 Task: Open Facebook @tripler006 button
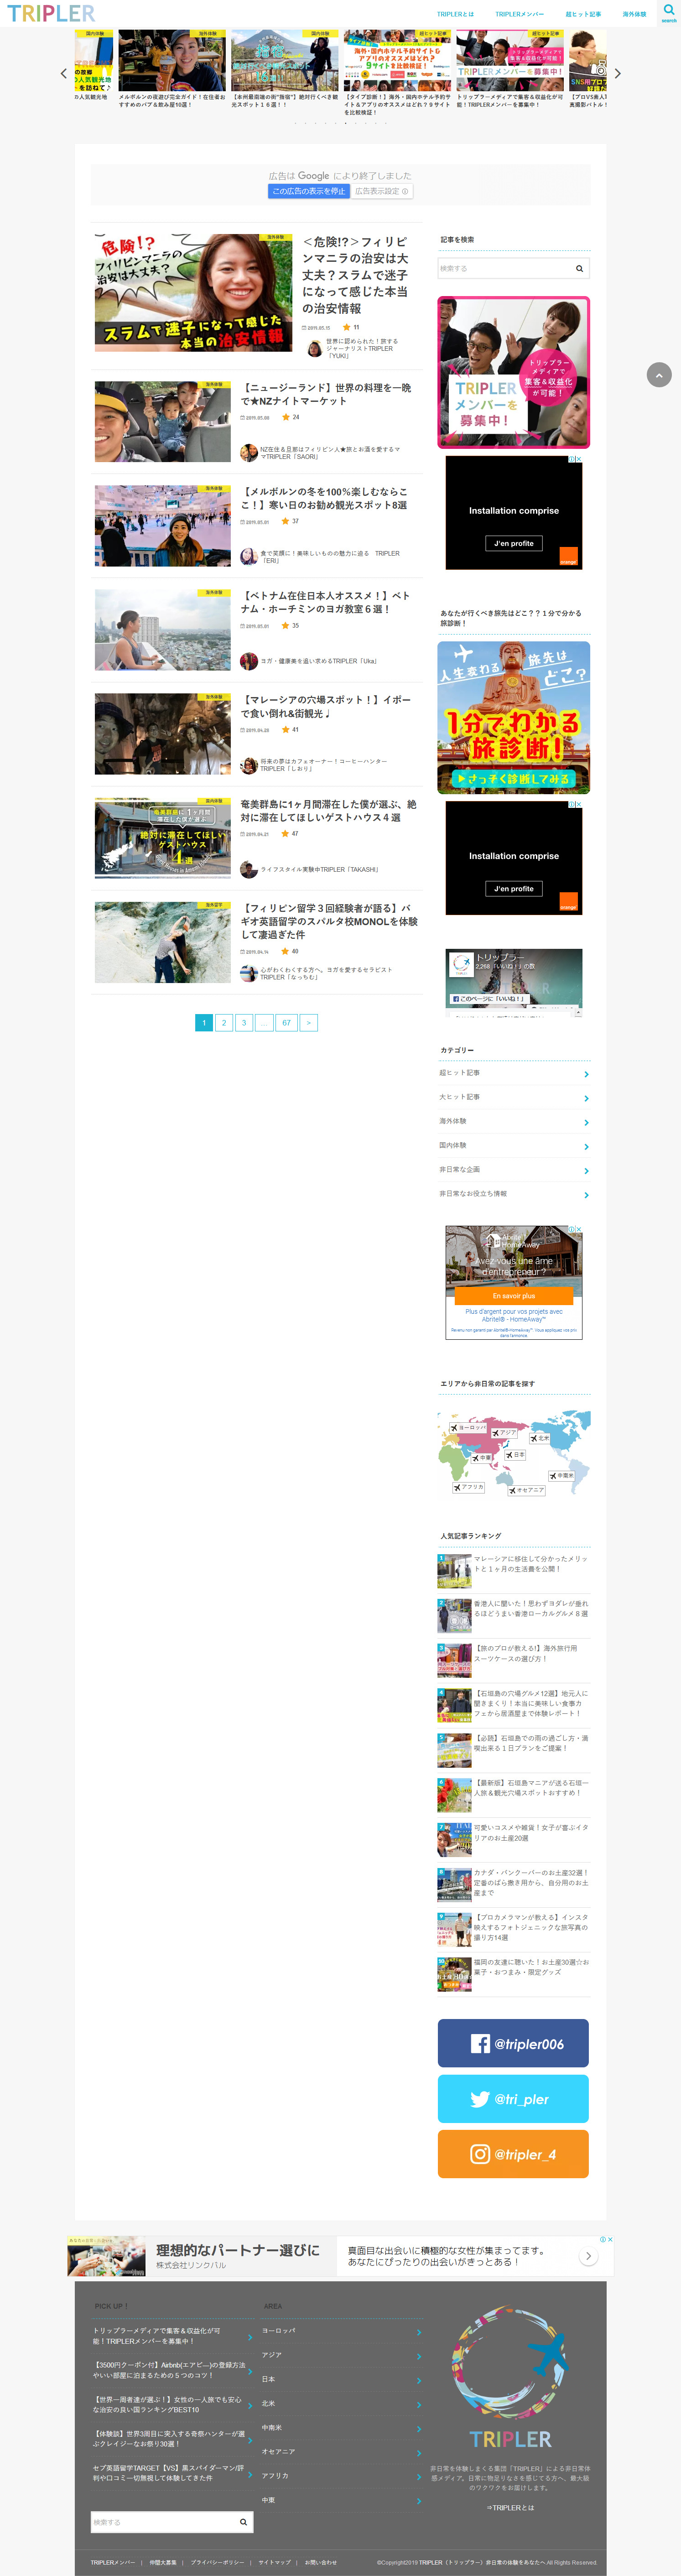click(513, 2043)
